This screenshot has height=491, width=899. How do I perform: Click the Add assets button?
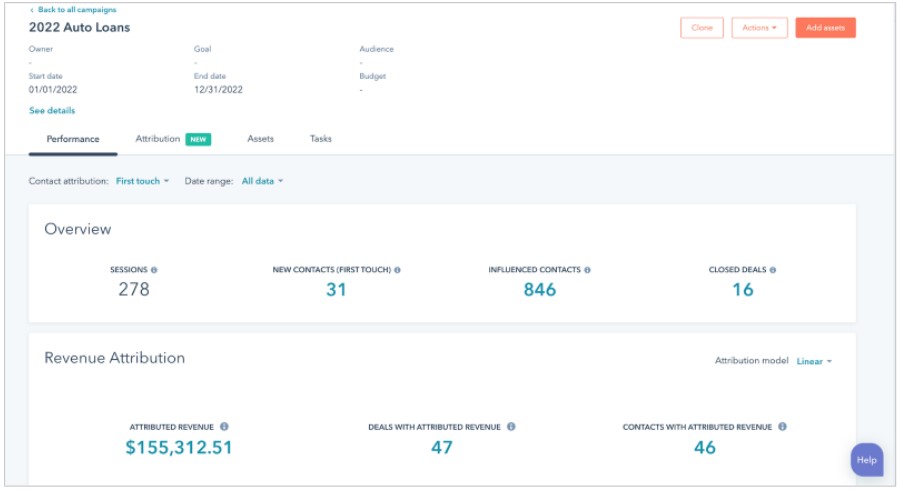825,28
